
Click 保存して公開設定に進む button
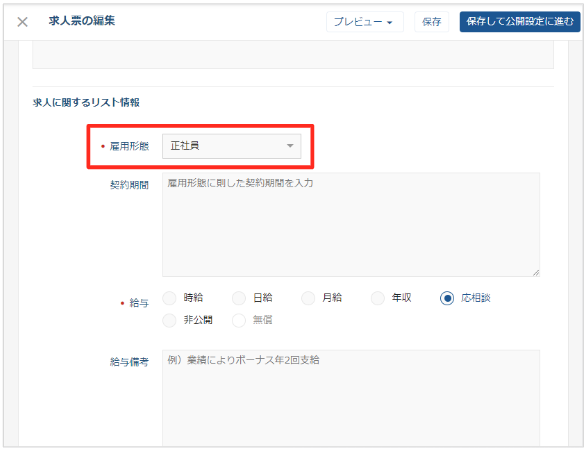pyautogui.click(x=520, y=22)
